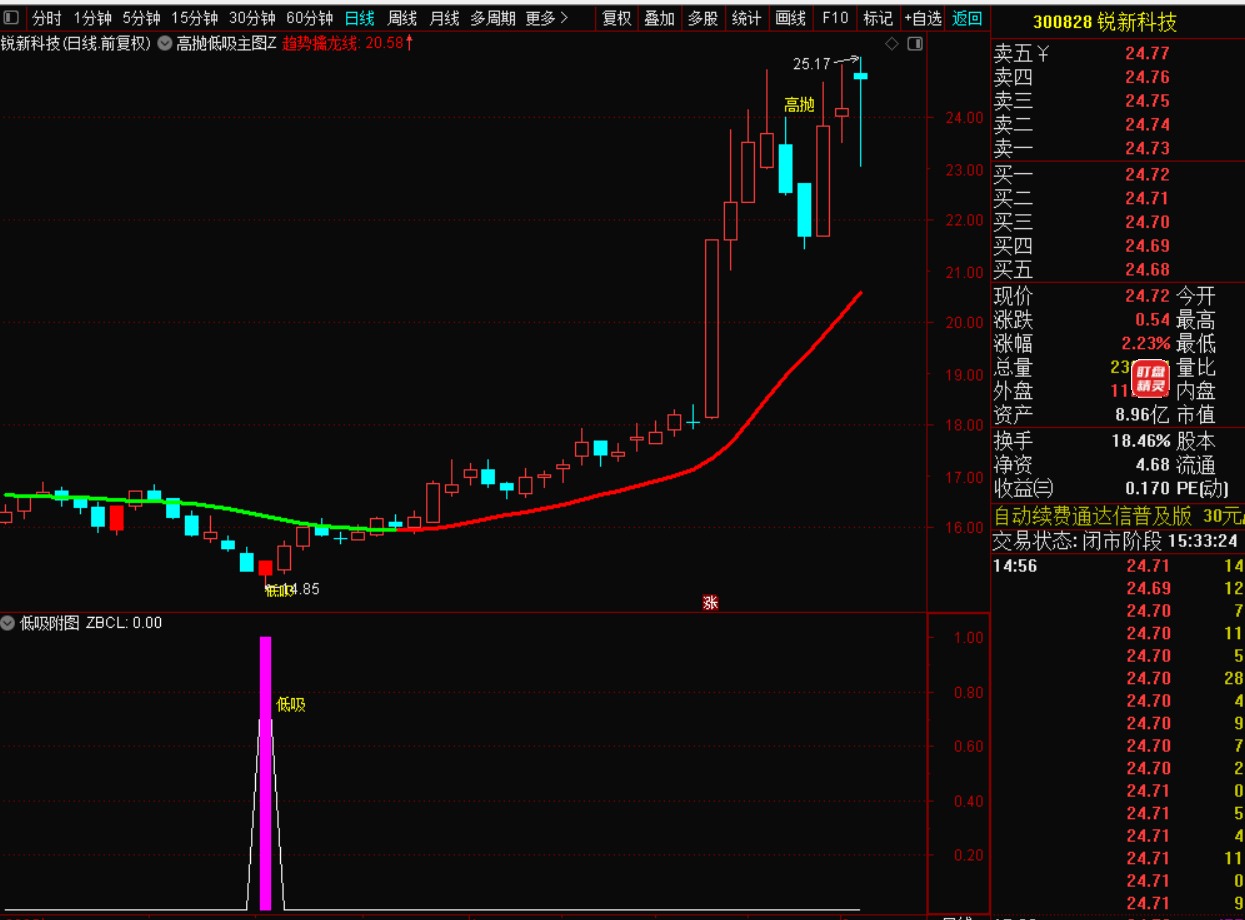Click the 叠加 overlay button
1245x920 pixels.
659,18
